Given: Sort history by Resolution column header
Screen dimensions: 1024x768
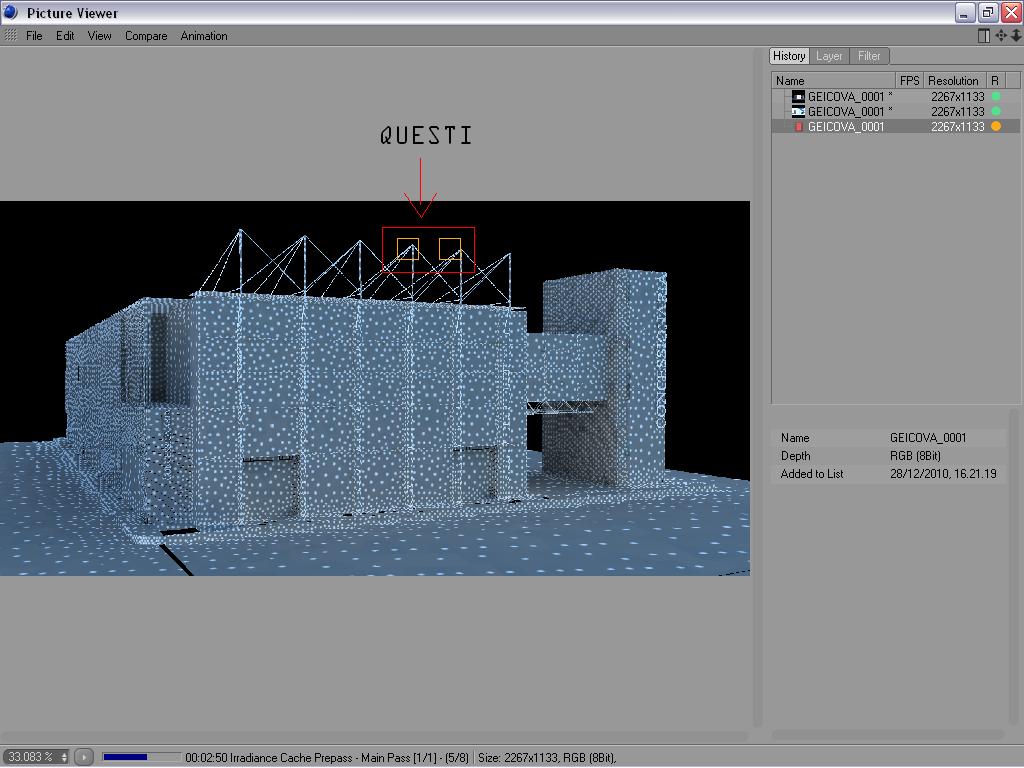Looking at the screenshot, I should [954, 80].
